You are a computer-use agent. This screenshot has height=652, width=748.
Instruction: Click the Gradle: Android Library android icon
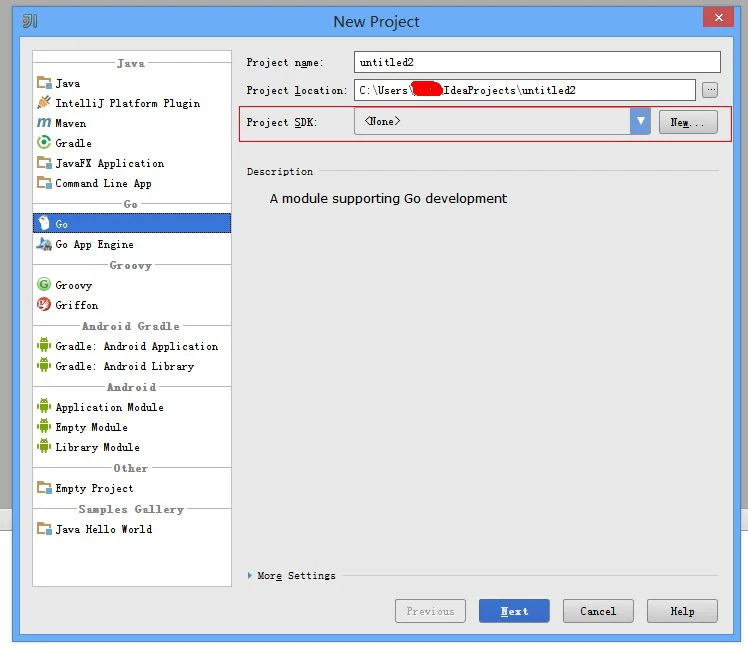44,365
